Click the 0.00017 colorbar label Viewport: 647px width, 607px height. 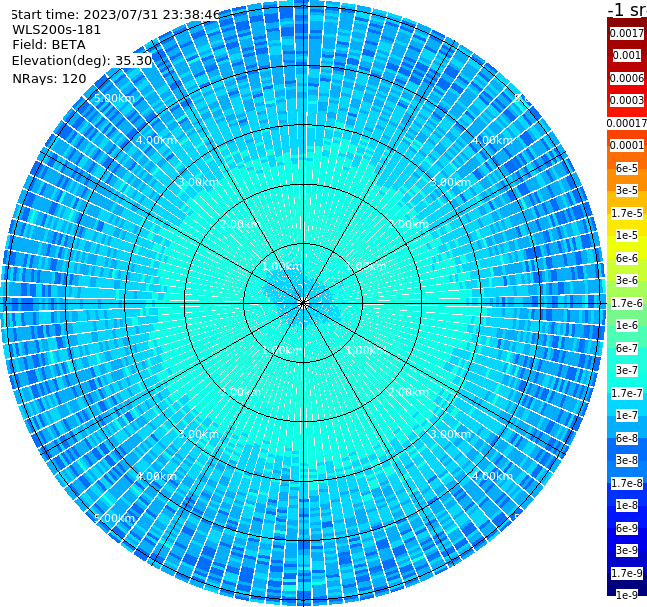point(627,123)
